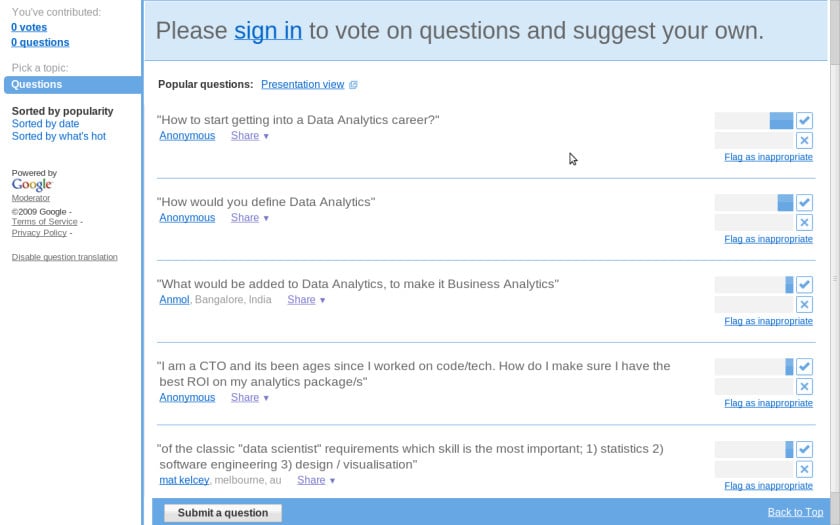Vote yes on the CTO analytics ROI question
The width and height of the screenshot is (840, 525).
pyautogui.click(x=804, y=367)
